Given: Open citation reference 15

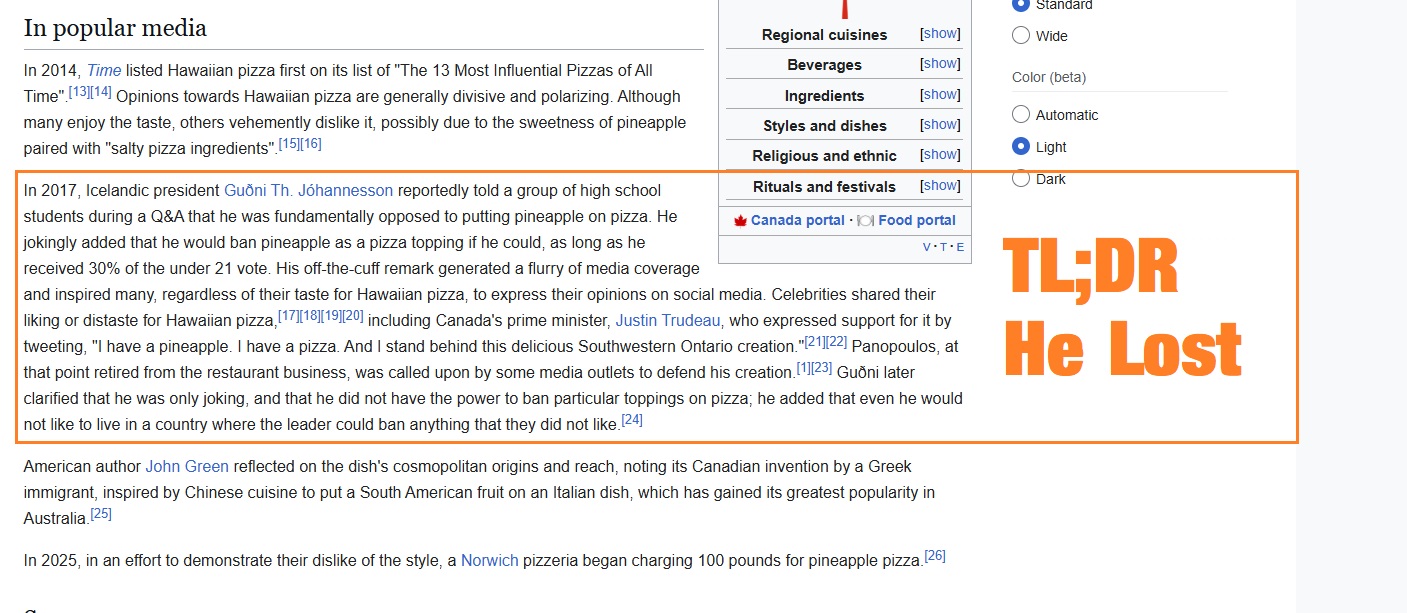Looking at the screenshot, I should click(x=289, y=144).
